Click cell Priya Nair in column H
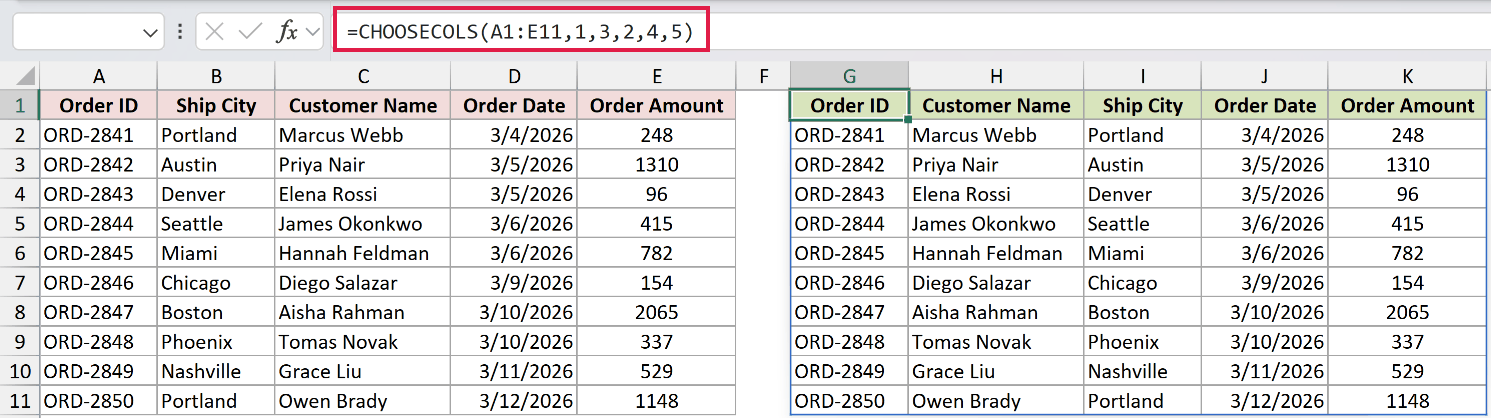Screen dimensions: 1491x418 996,164
